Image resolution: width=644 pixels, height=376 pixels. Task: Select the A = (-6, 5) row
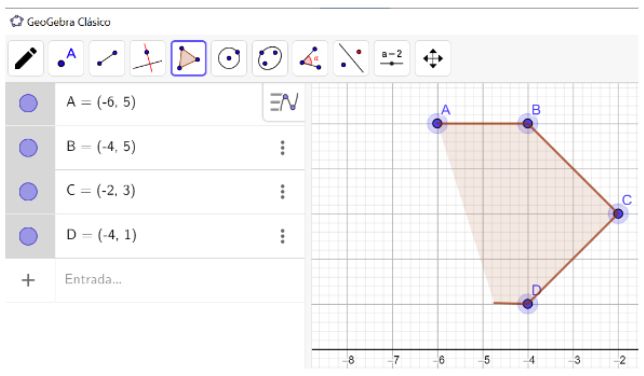155,103
